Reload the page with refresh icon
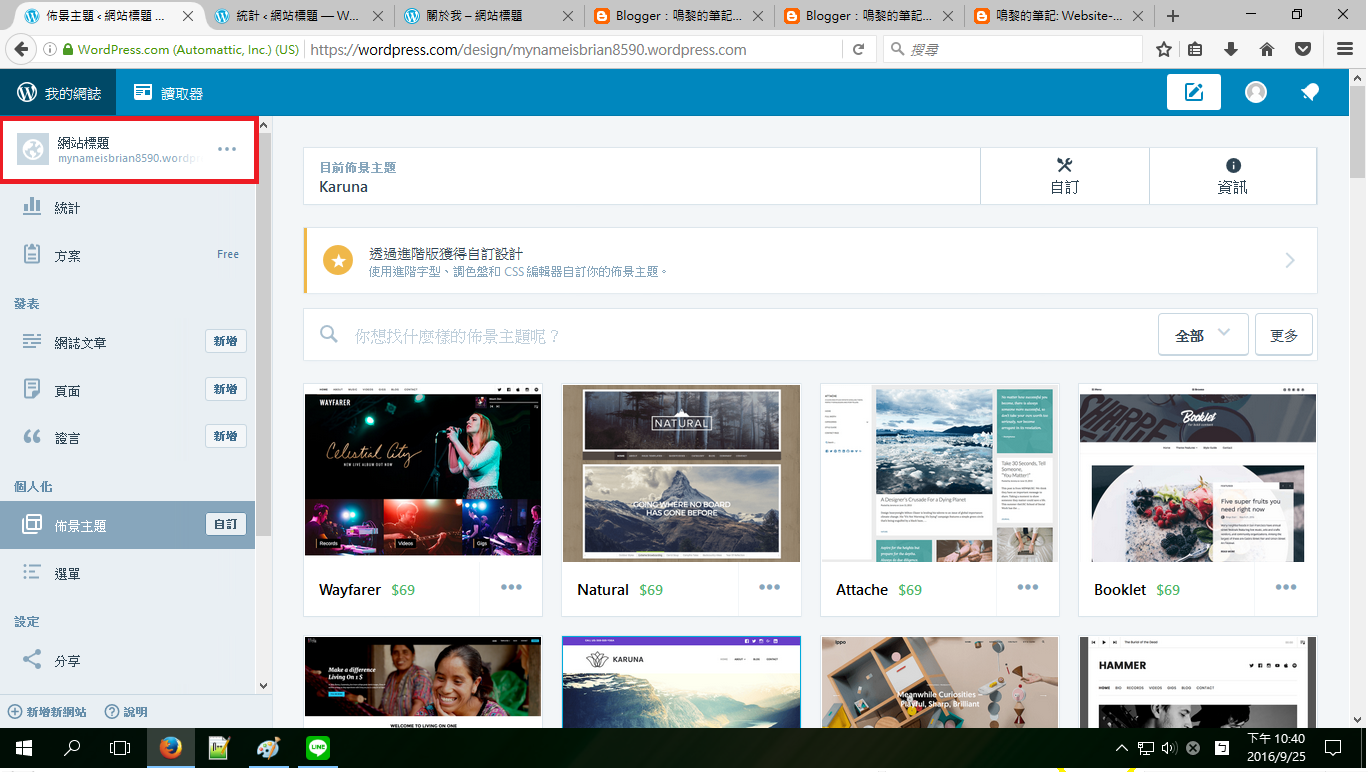 [858, 49]
